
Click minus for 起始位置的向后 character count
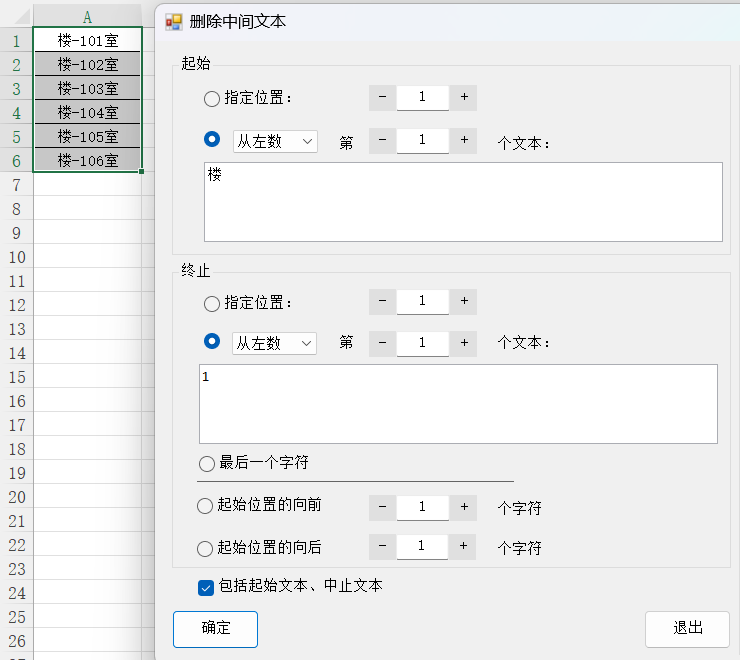point(382,546)
